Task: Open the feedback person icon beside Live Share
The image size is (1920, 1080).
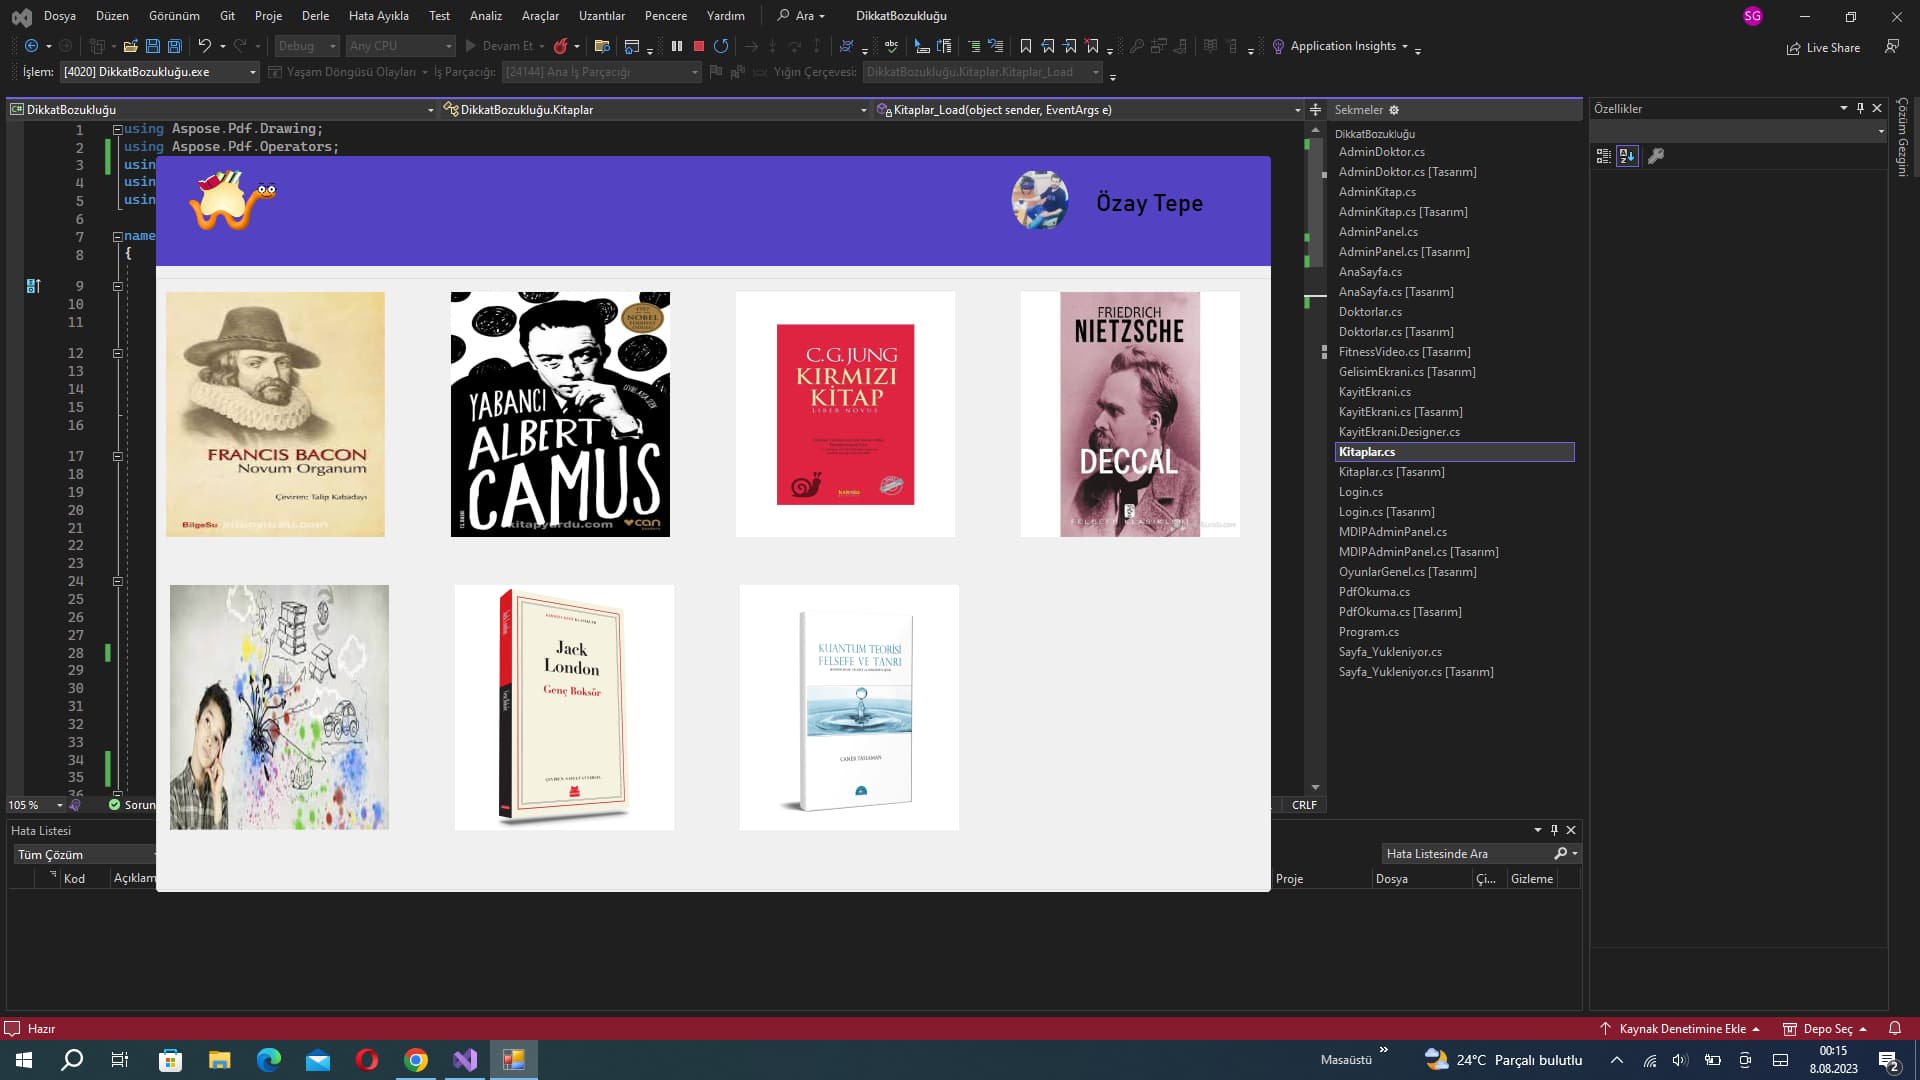Action: pos(1891,47)
